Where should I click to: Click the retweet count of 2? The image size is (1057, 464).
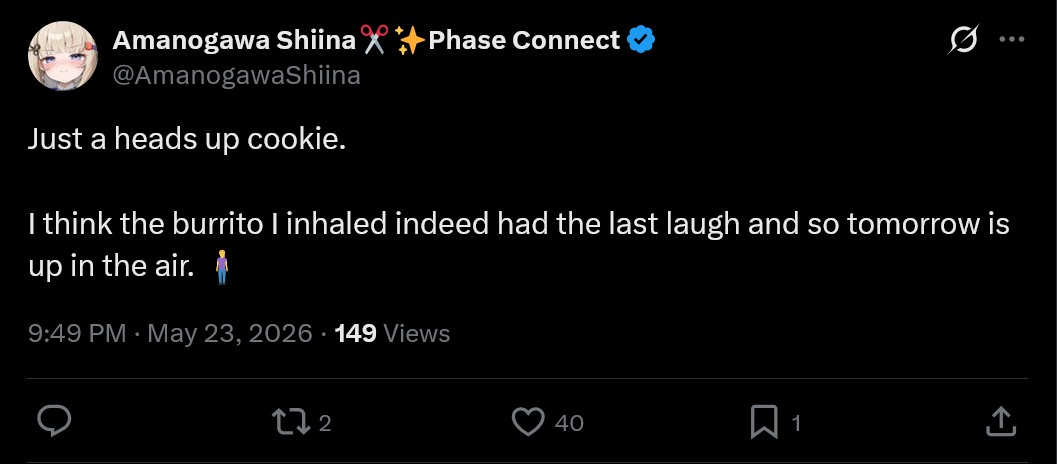coord(324,424)
